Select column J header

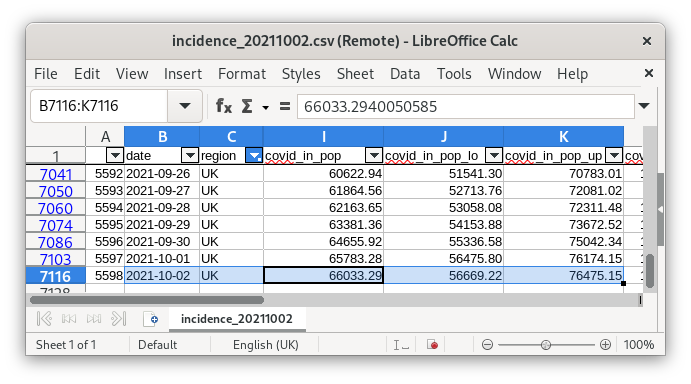[443, 136]
